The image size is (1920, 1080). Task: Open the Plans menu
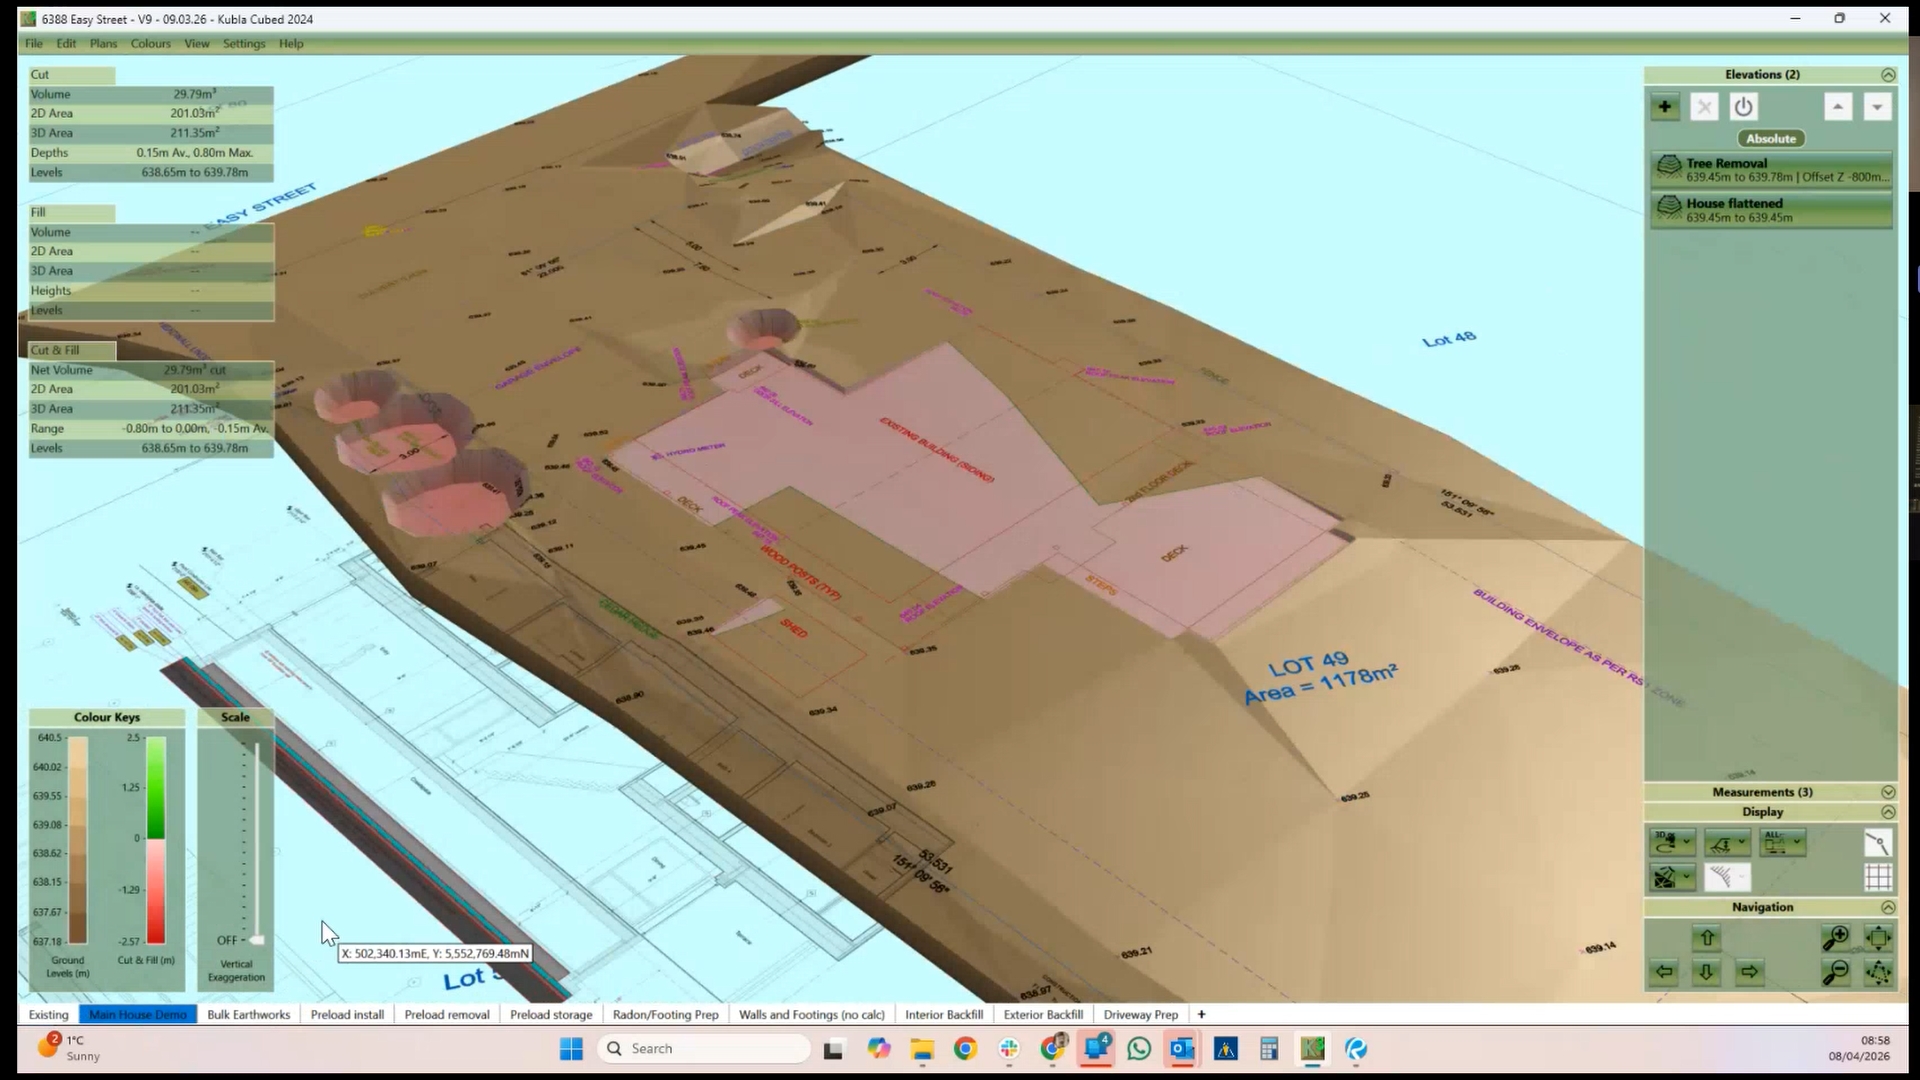(x=103, y=43)
